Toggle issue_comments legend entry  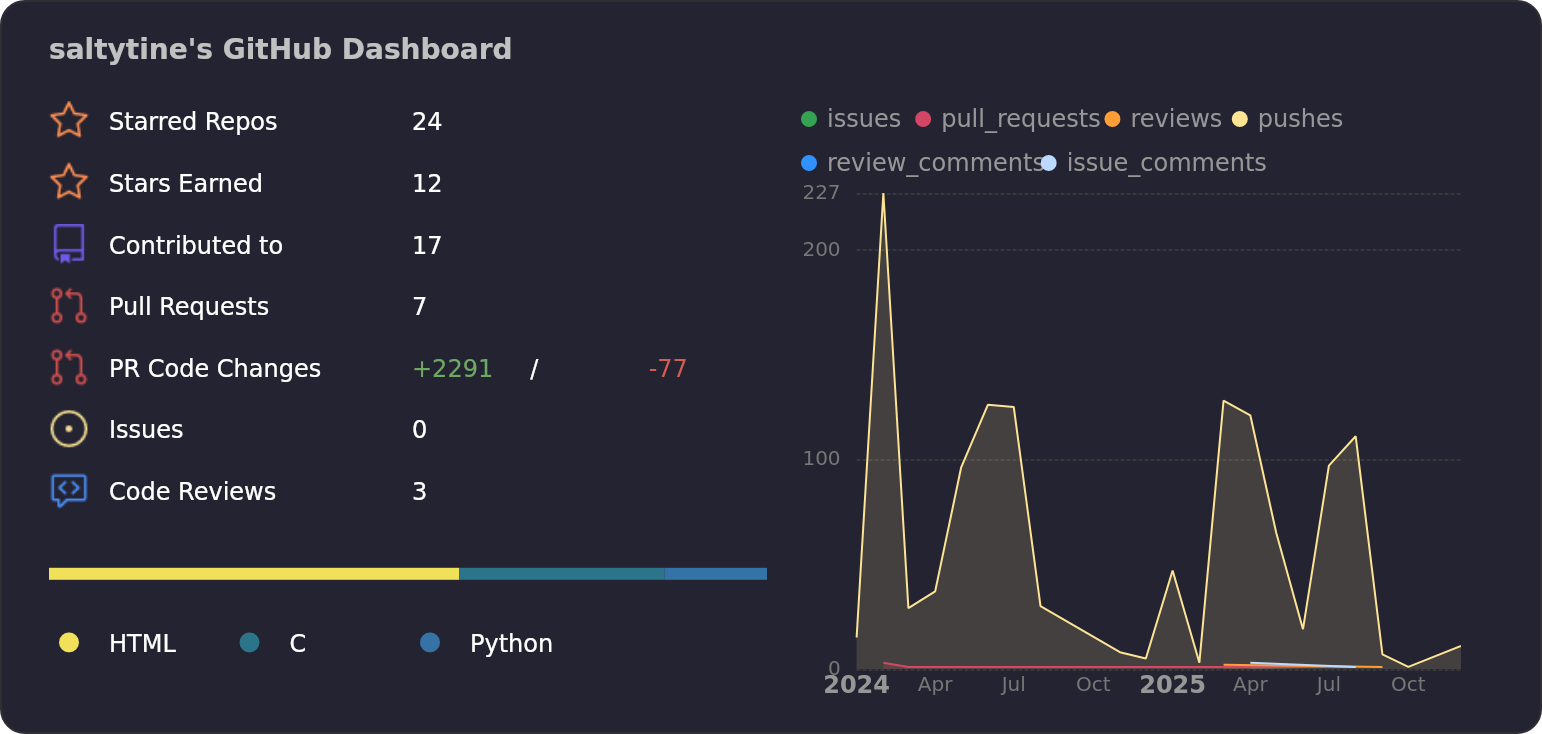coord(1154,163)
